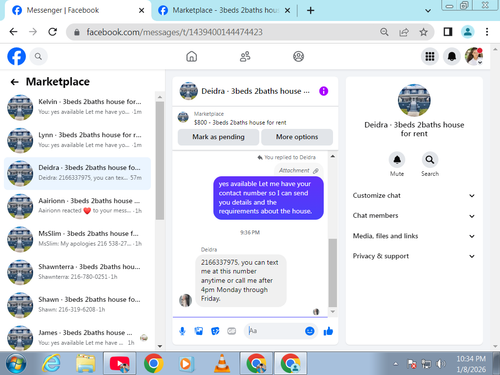Click Deidra's avatar beside her message
This screenshot has width=500, height=375.
coord(185,300)
